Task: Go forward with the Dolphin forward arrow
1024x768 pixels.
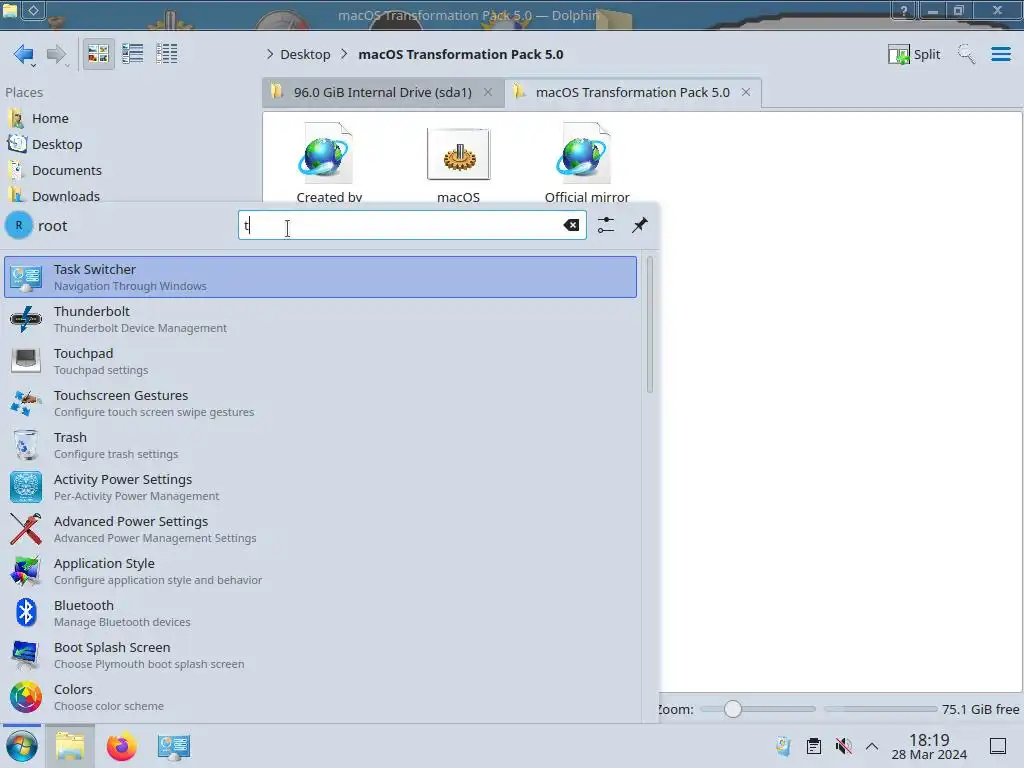Action: (x=57, y=54)
